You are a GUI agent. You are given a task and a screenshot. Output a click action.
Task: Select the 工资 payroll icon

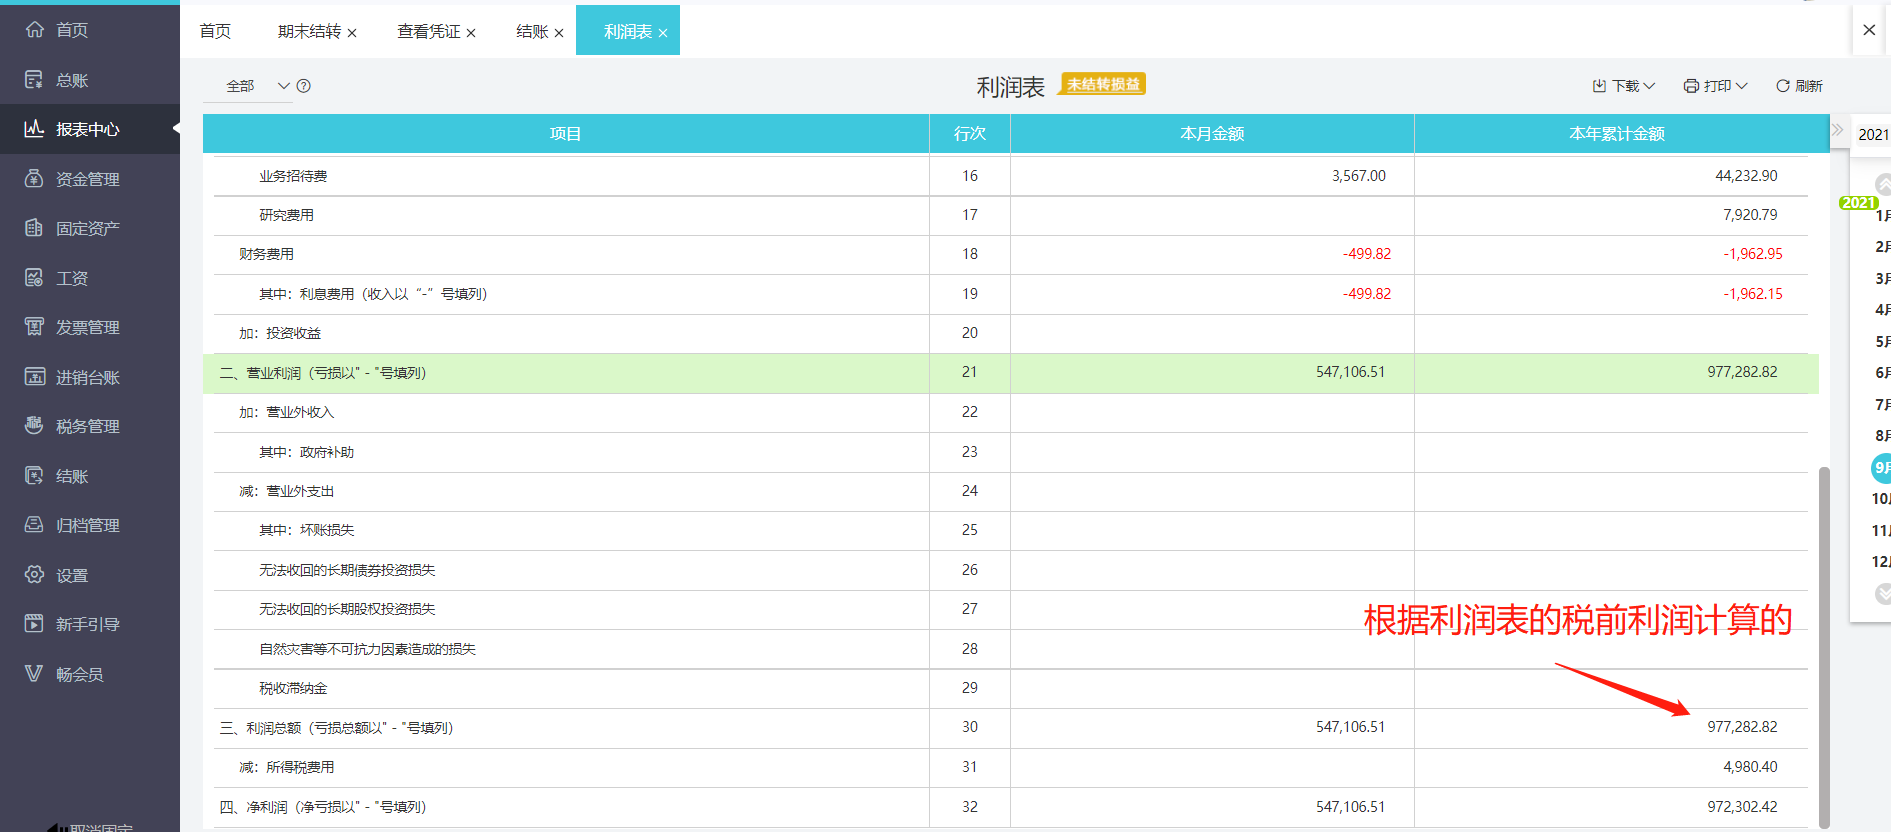(34, 278)
